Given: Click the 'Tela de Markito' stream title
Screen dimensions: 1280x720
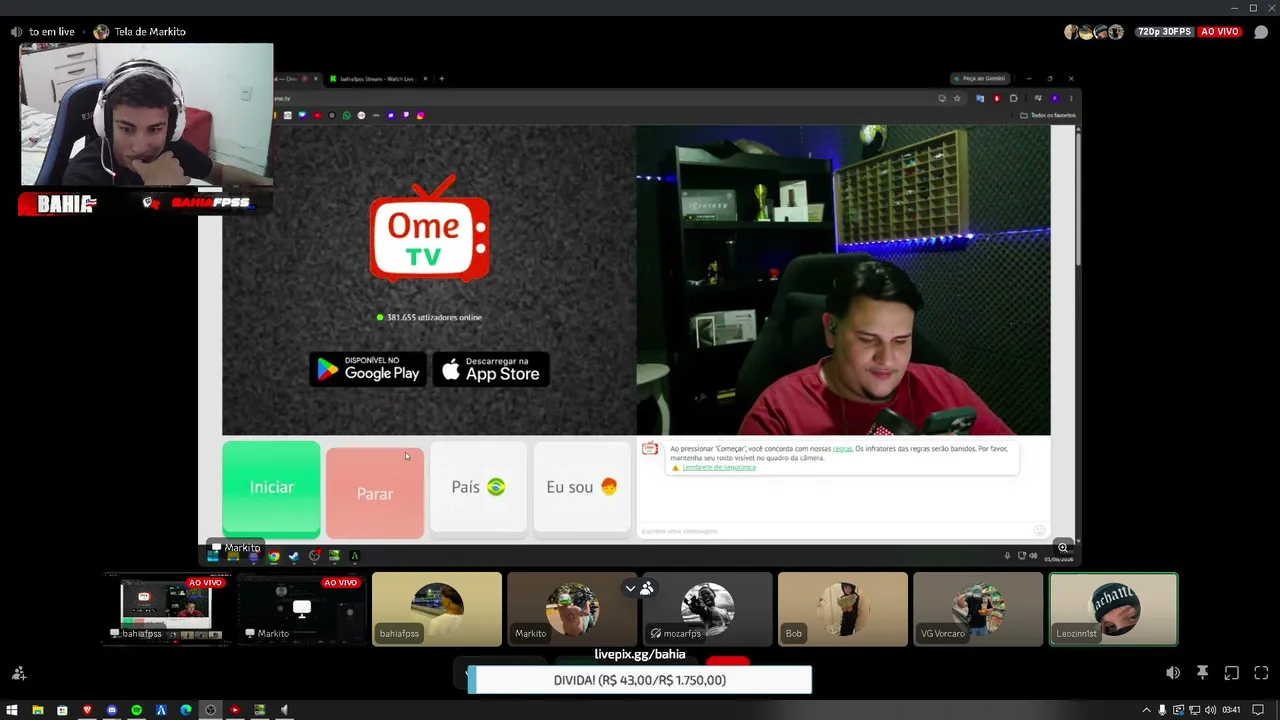Looking at the screenshot, I should [x=150, y=32].
